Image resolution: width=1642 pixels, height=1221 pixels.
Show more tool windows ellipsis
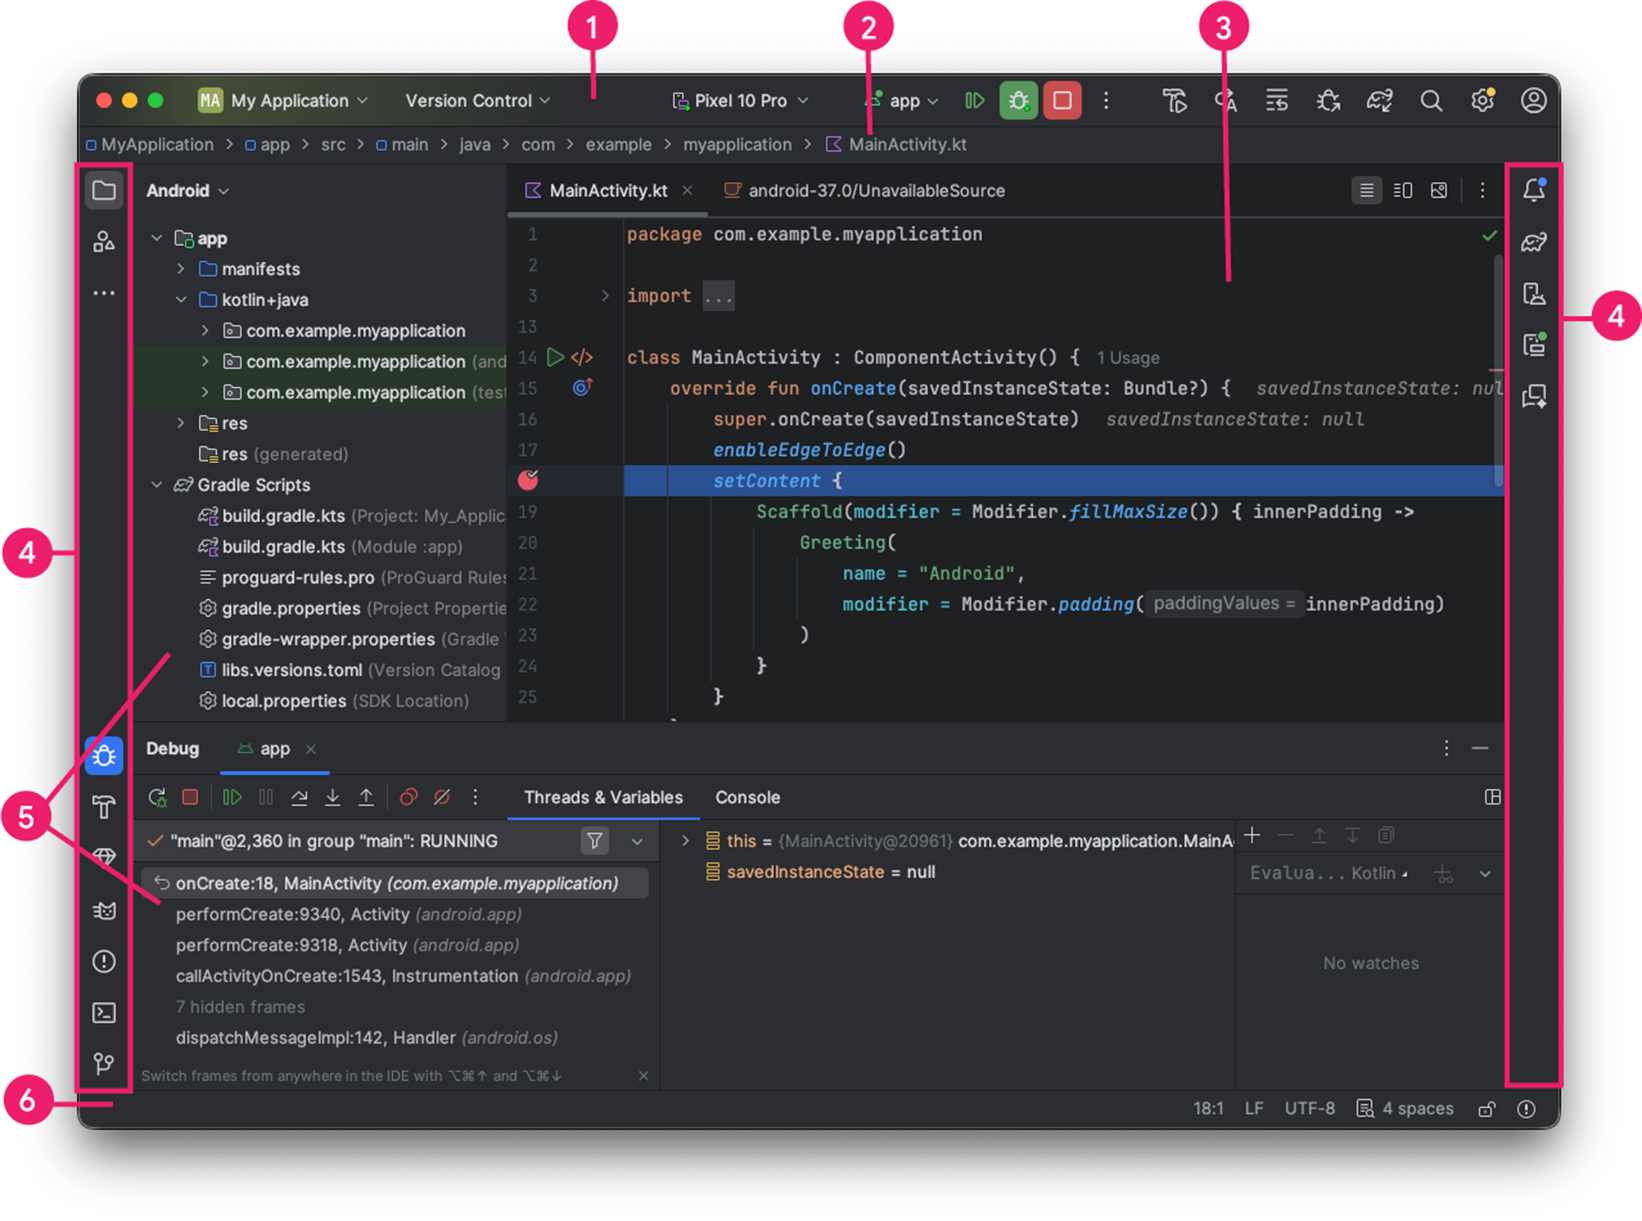(x=104, y=293)
